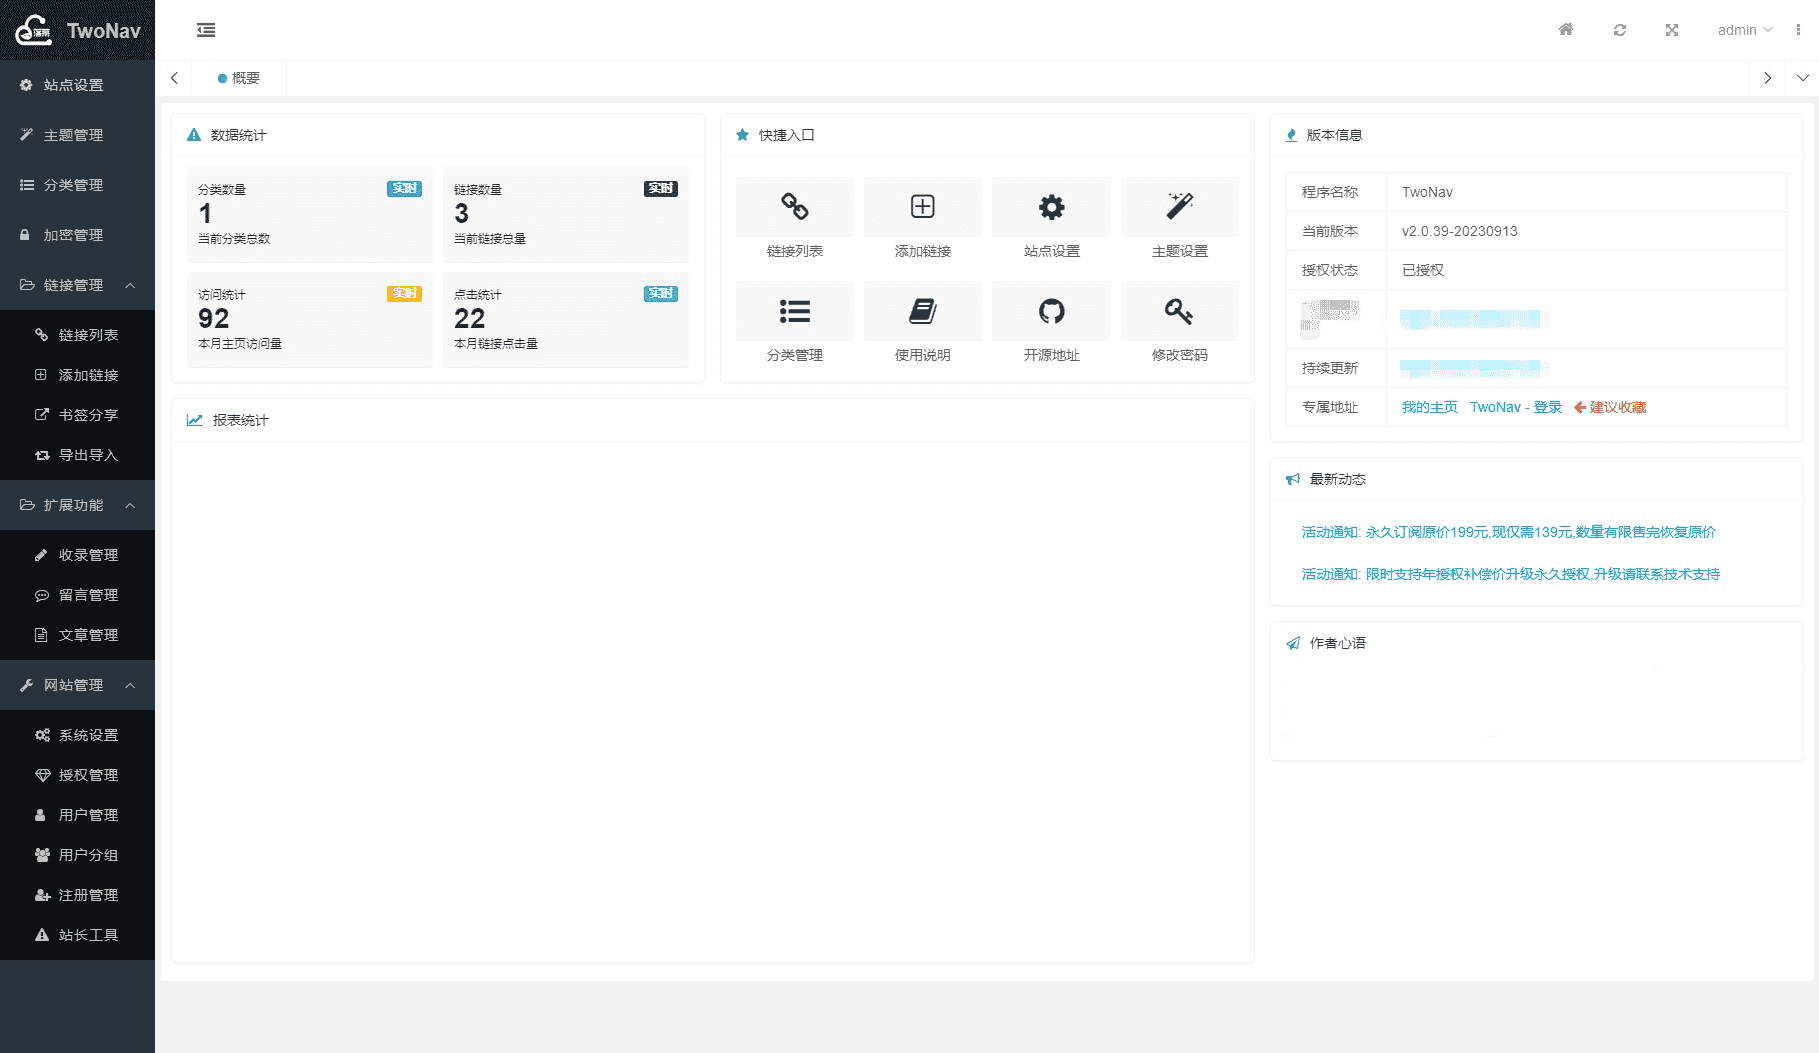Open the three-dot more options menu
Image resolution: width=1819 pixels, height=1053 pixels.
pyautogui.click(x=1798, y=30)
